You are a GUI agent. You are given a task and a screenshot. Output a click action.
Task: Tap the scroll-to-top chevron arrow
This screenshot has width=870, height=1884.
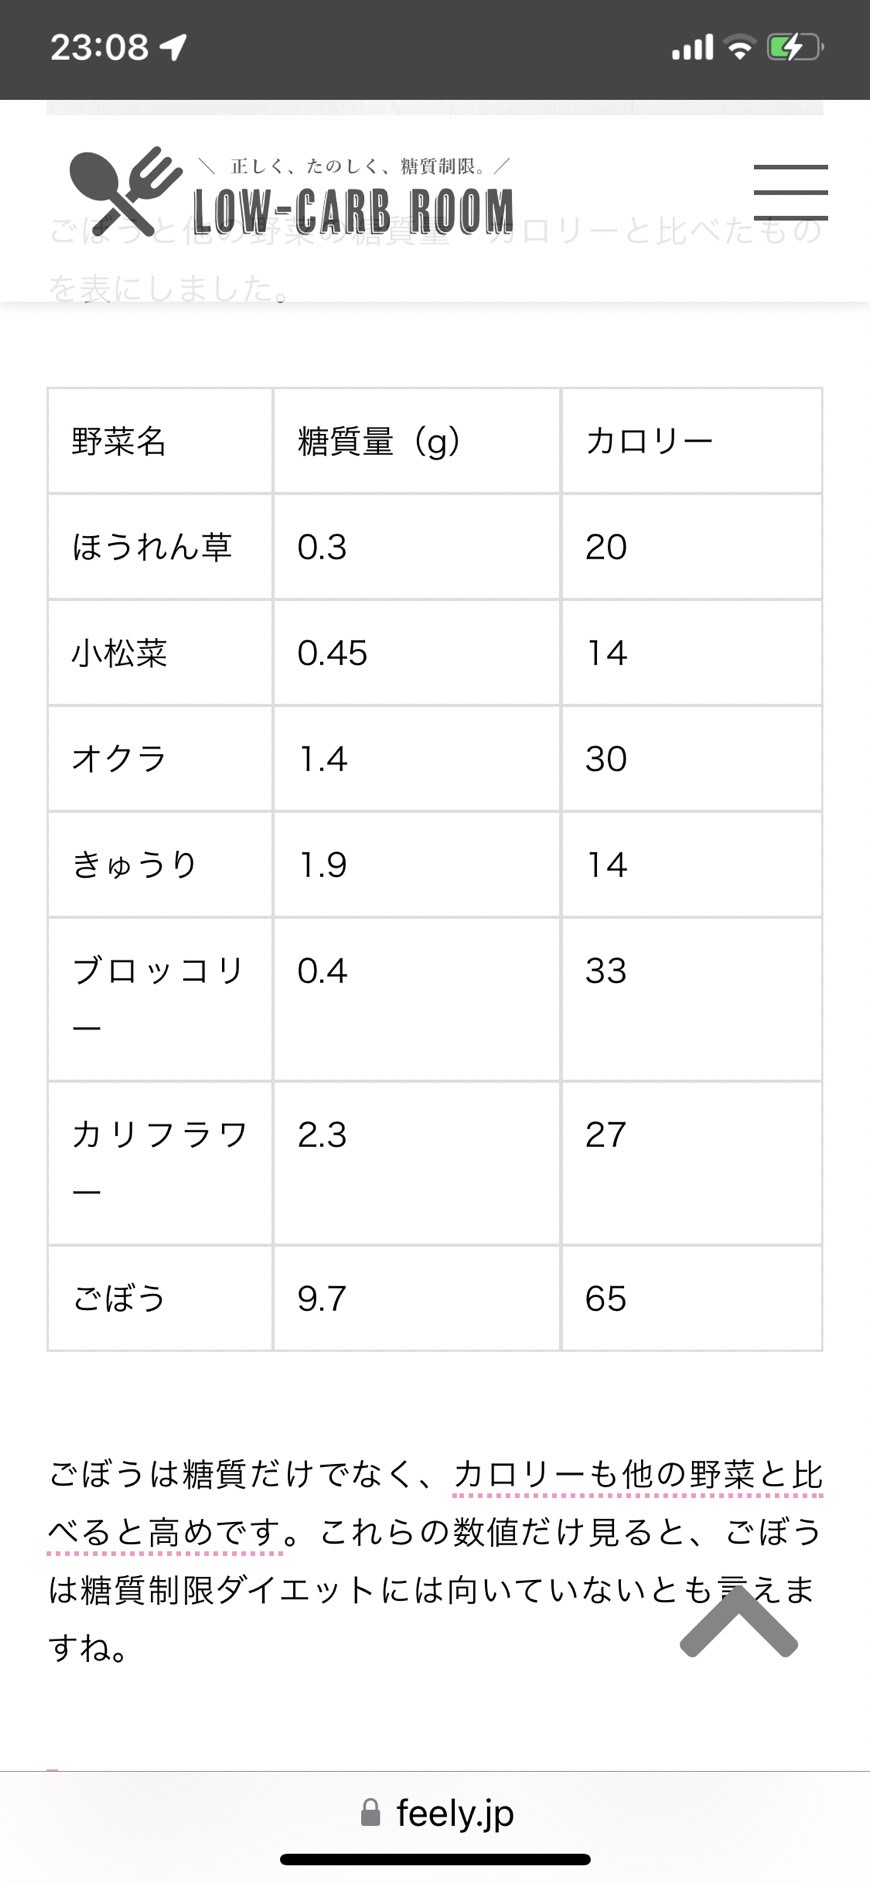click(x=739, y=1622)
